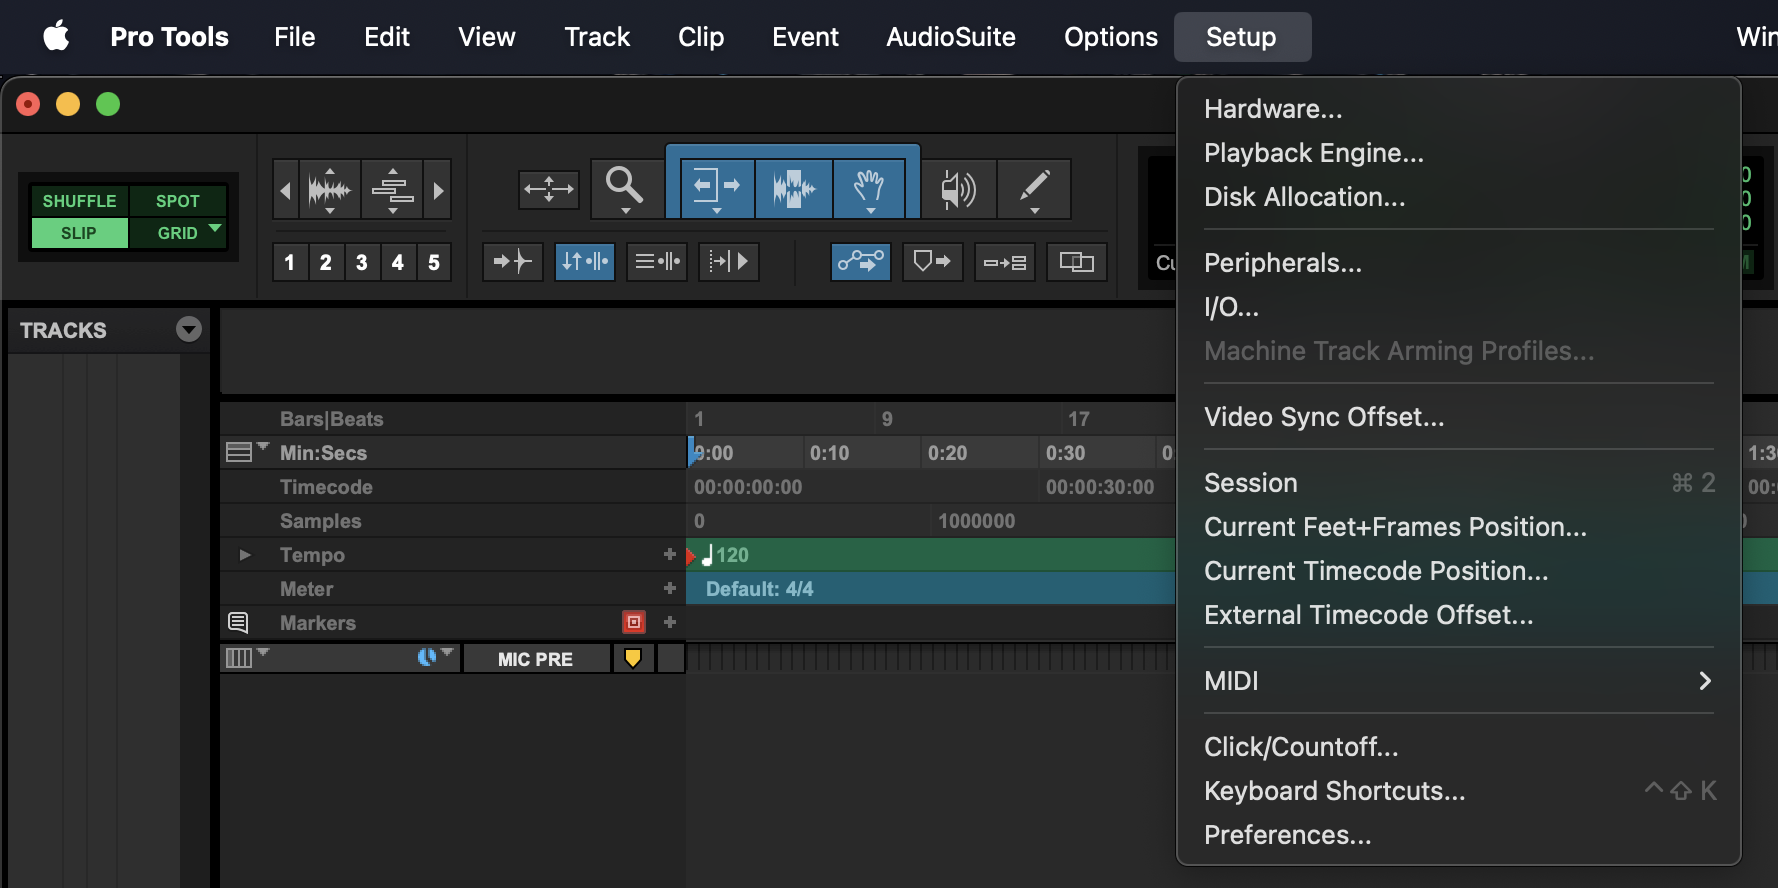Choose the Selector waveform tool
The height and width of the screenshot is (888, 1778).
[794, 188]
